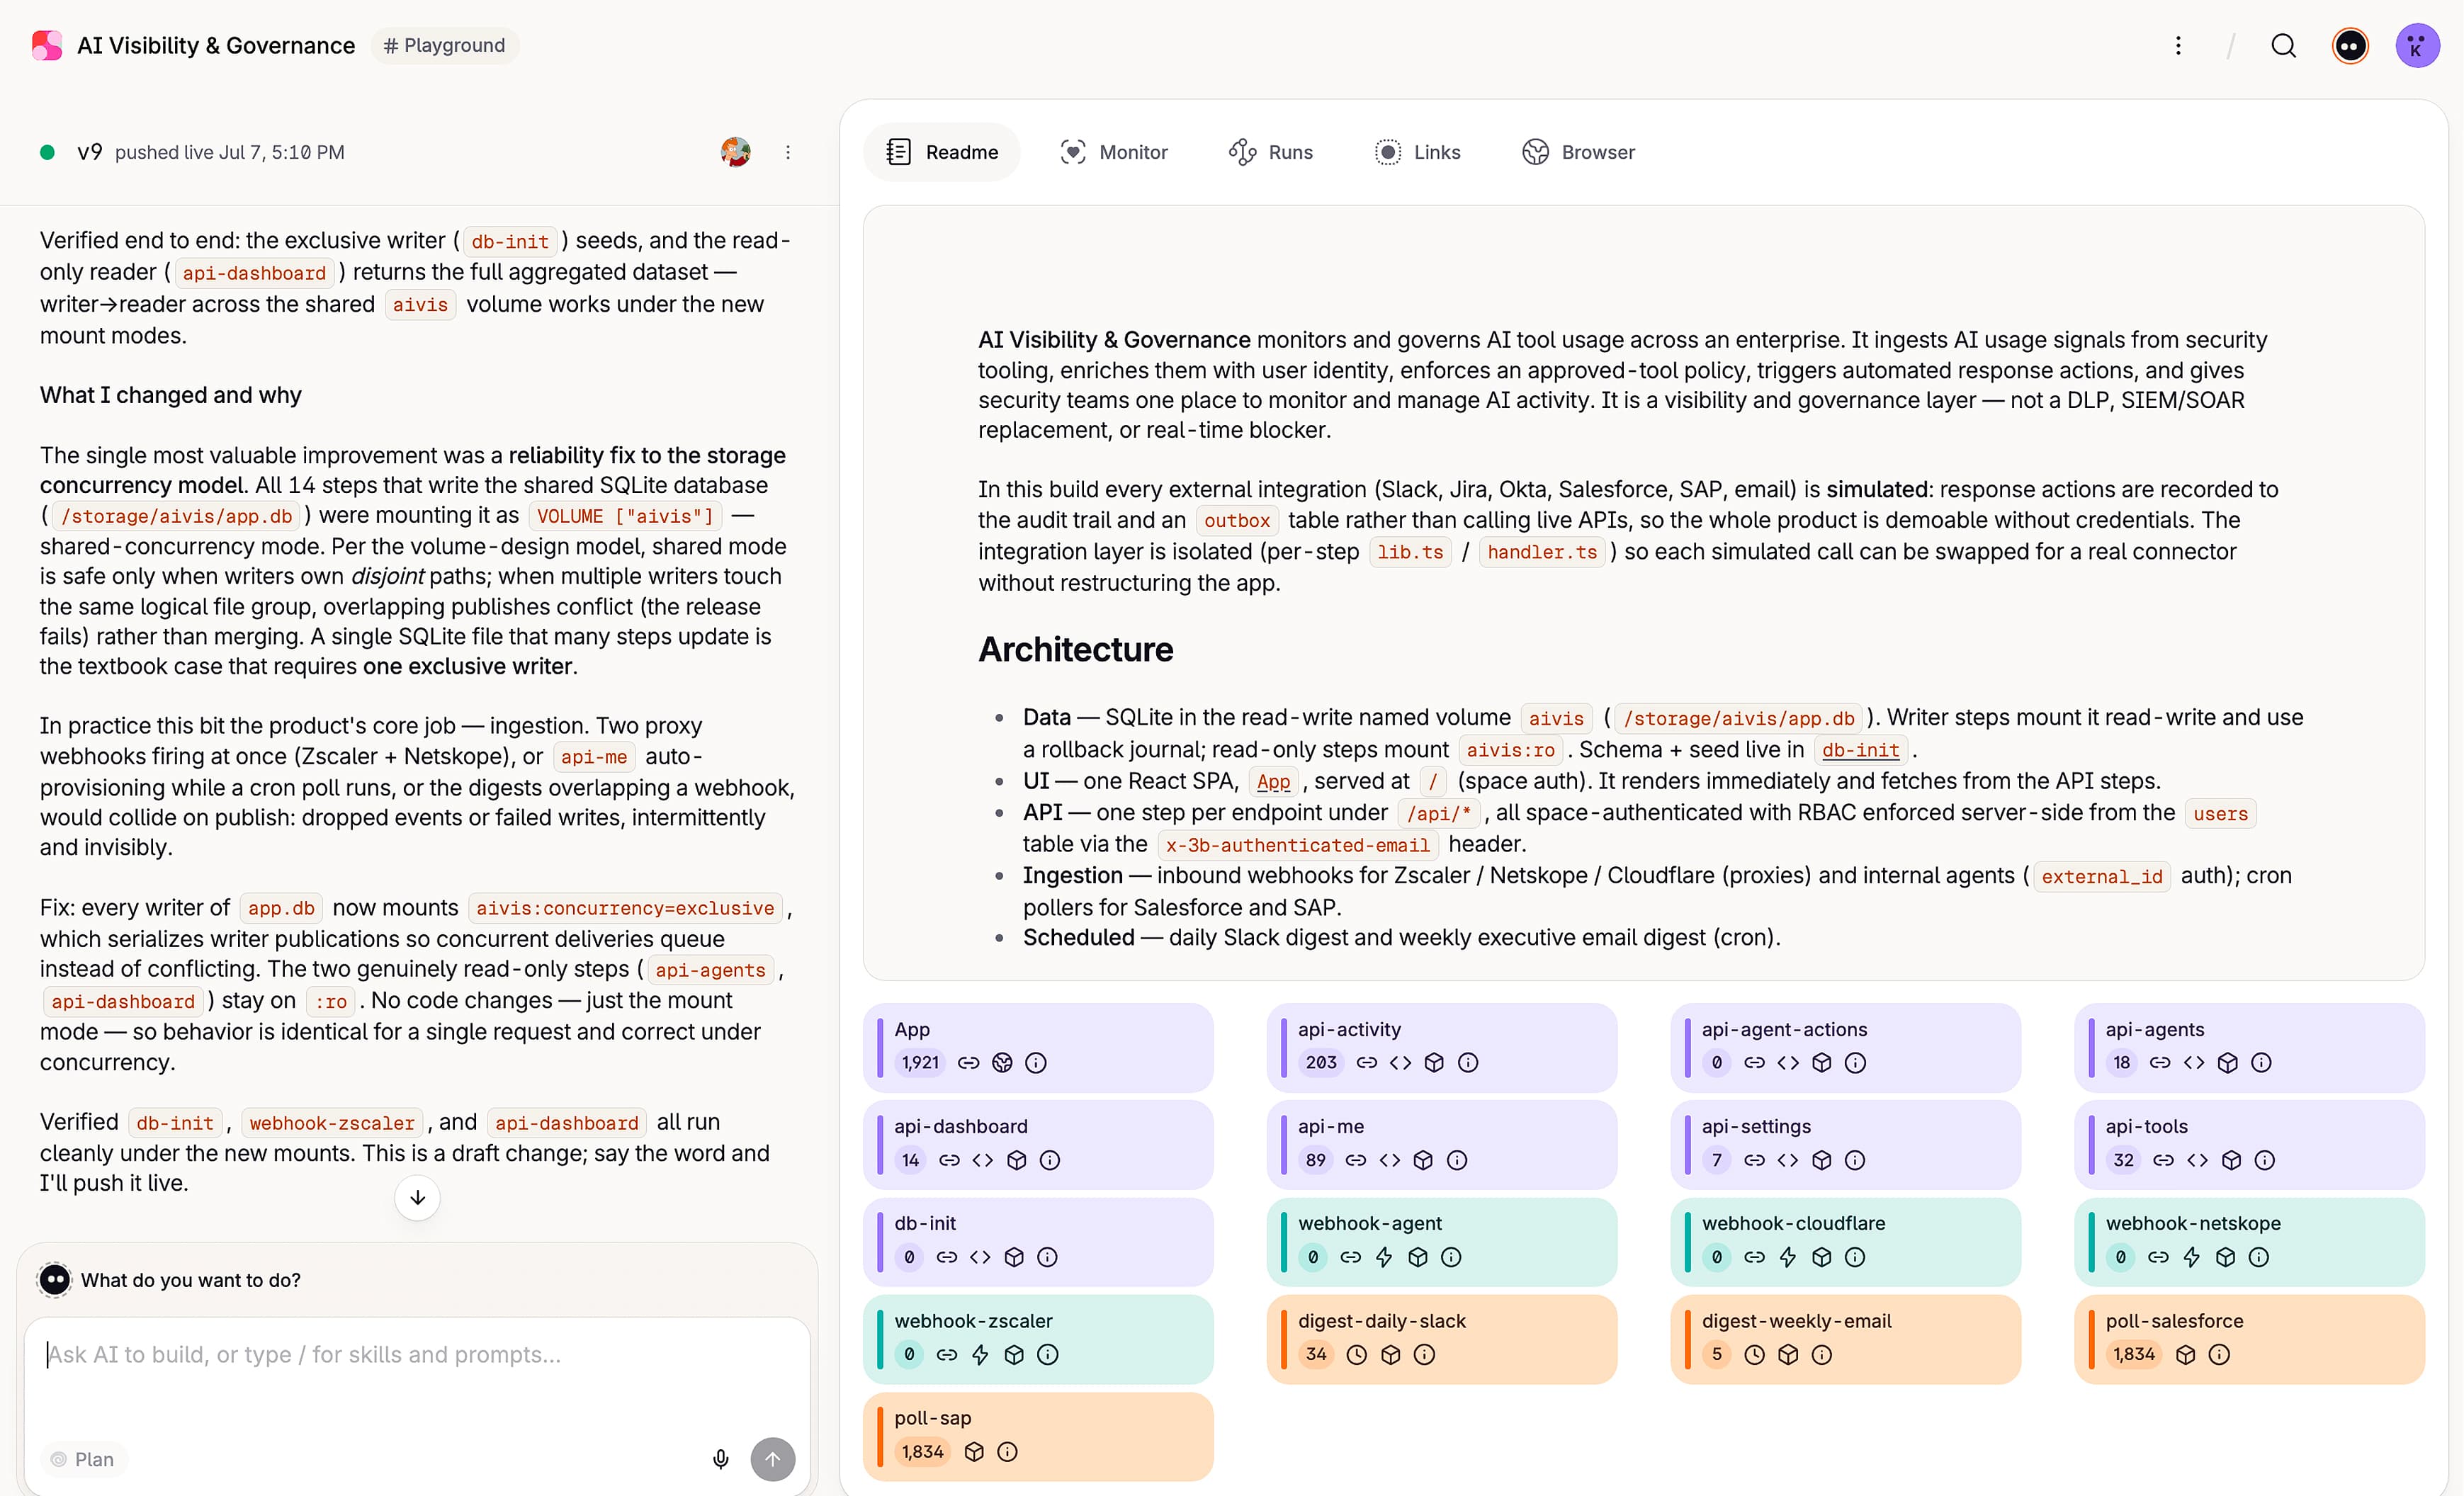Click the microphone voice input icon
Screen dimensions: 2464x1496
[720, 1459]
